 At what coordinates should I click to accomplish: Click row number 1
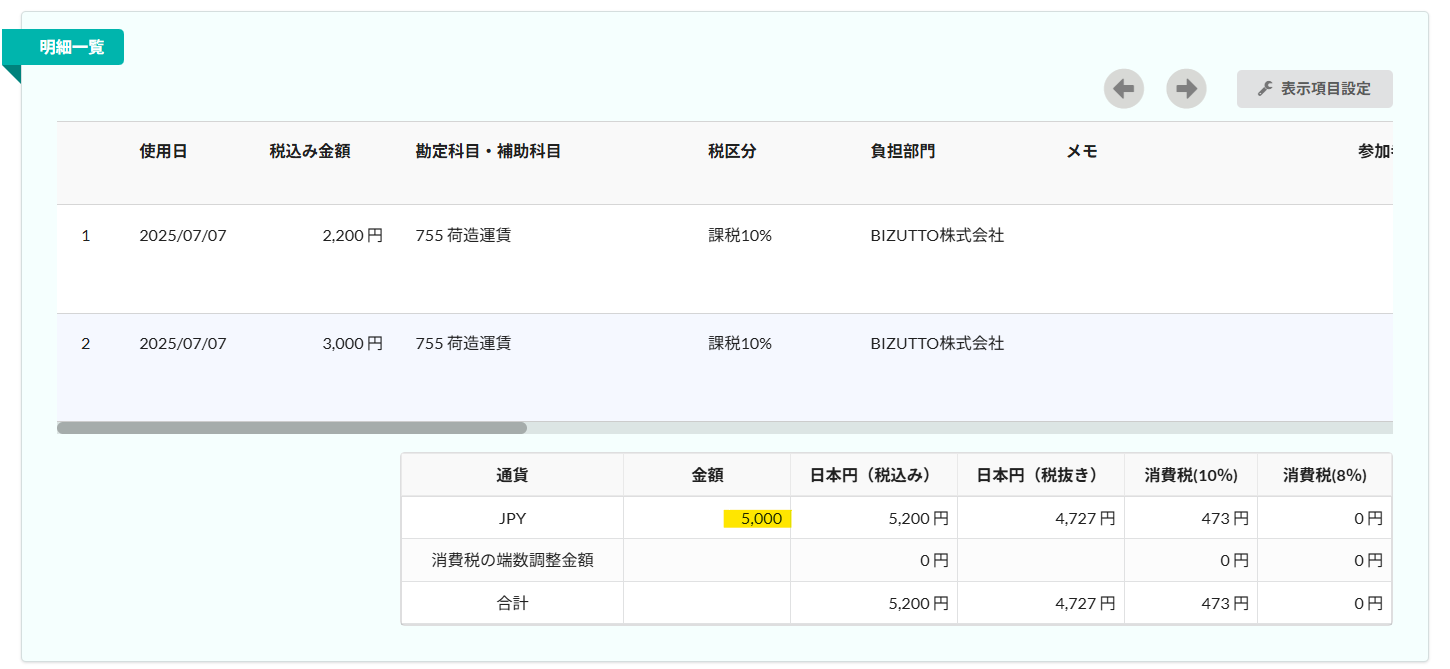point(86,236)
